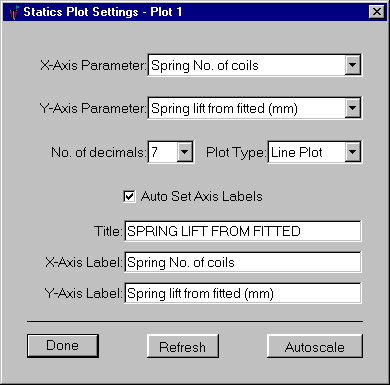This screenshot has height=385, width=390.
Task: Click the Y-Axis Label input field
Action: (x=243, y=294)
